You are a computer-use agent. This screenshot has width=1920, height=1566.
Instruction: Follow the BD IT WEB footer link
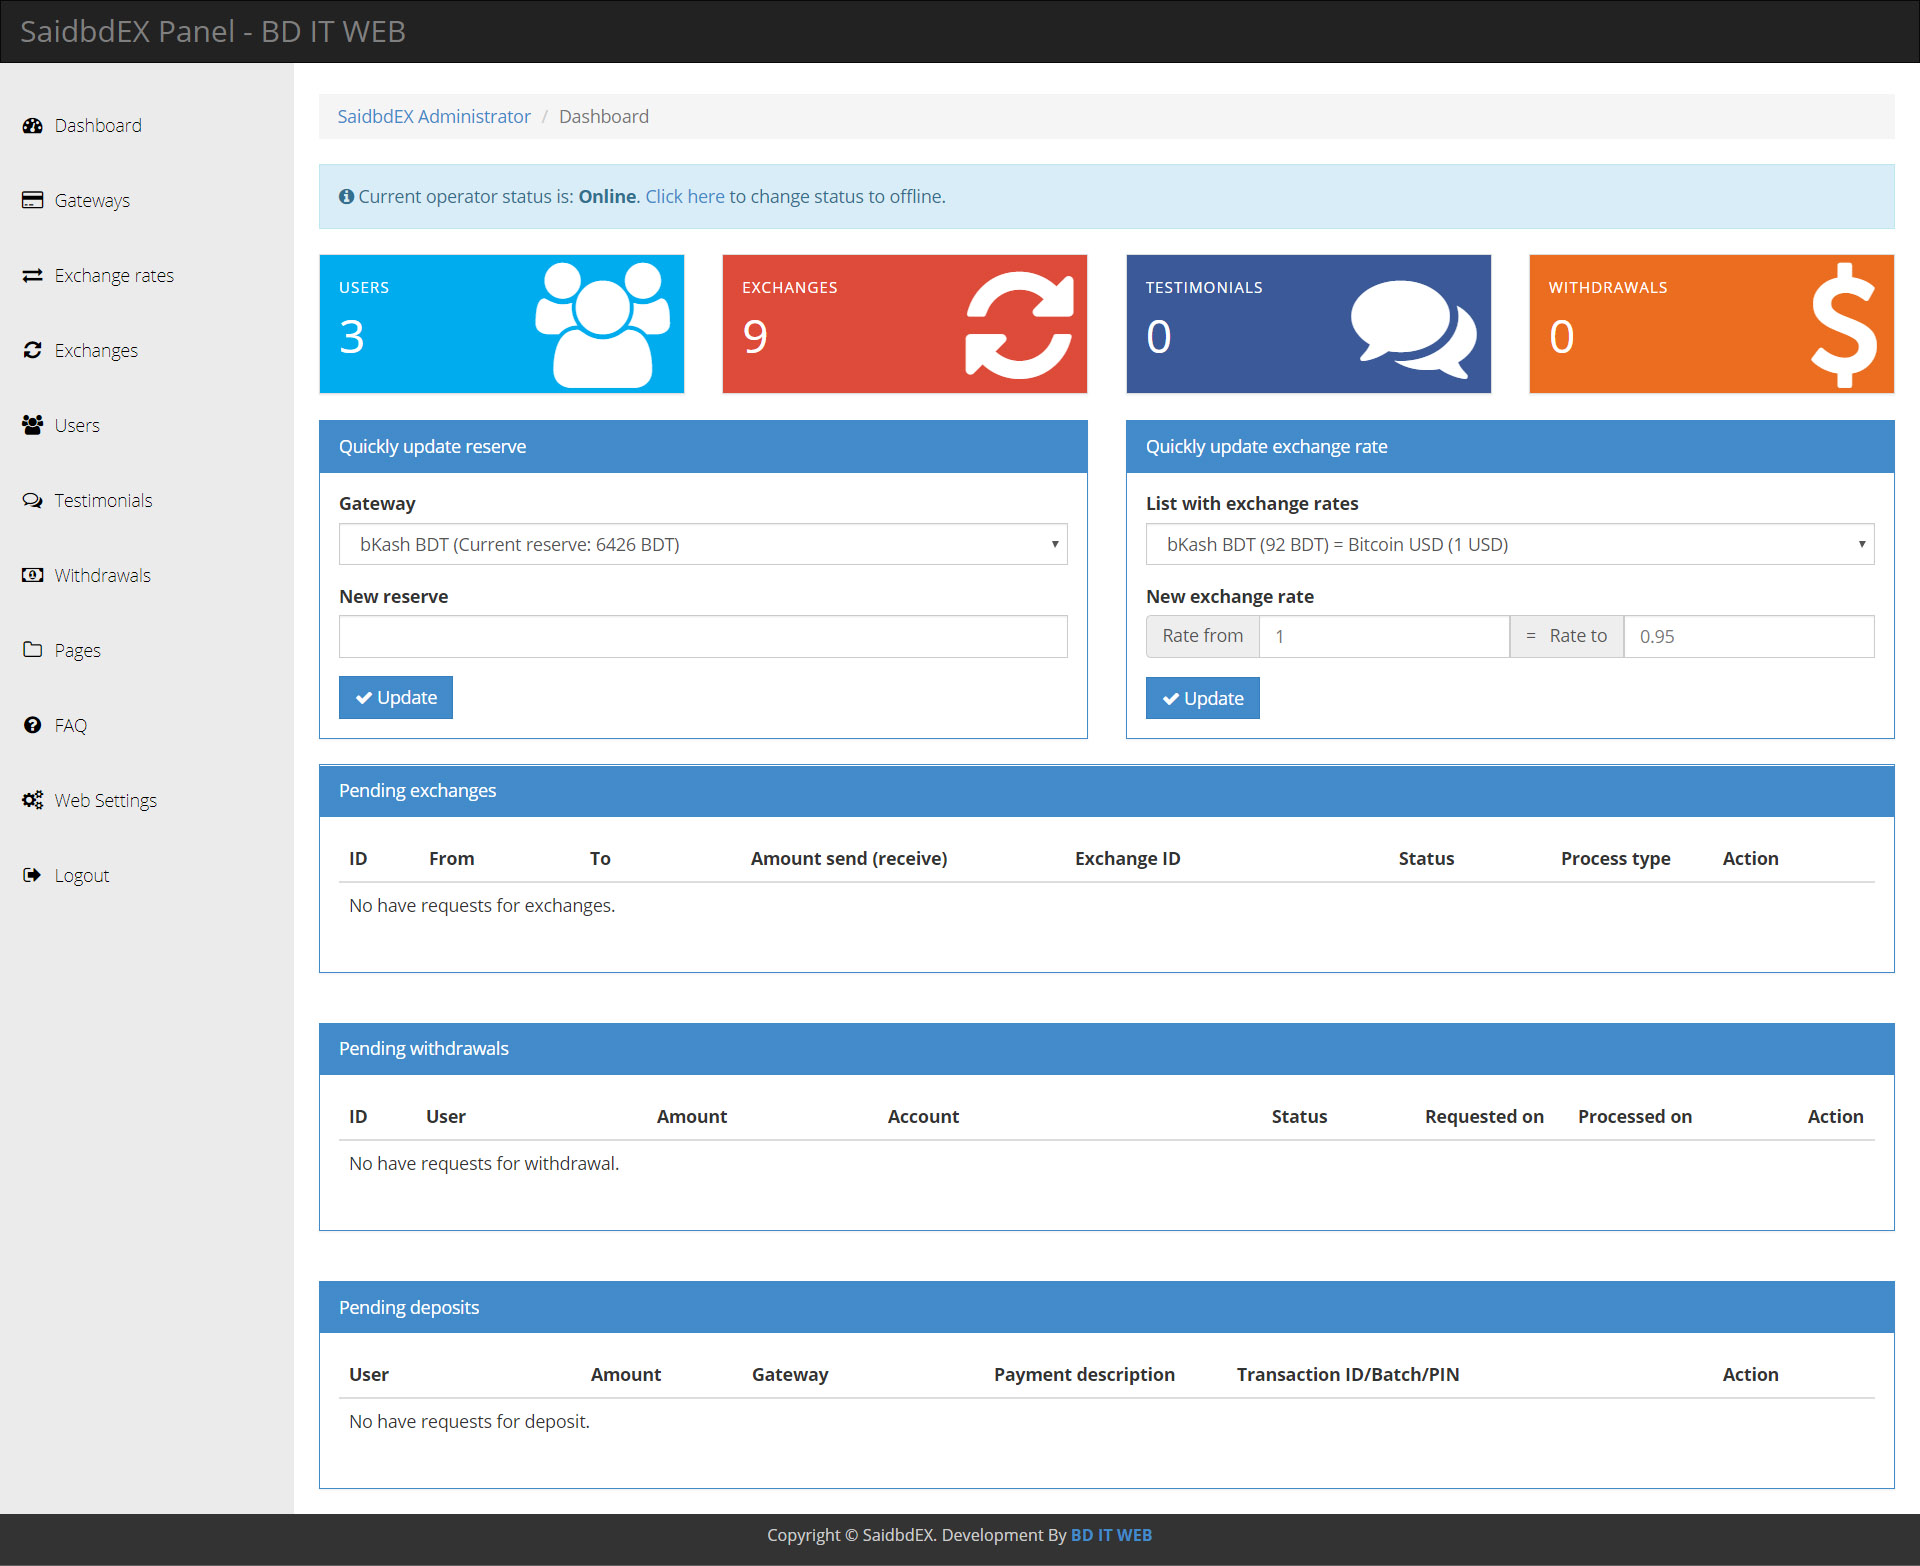(x=1110, y=1535)
